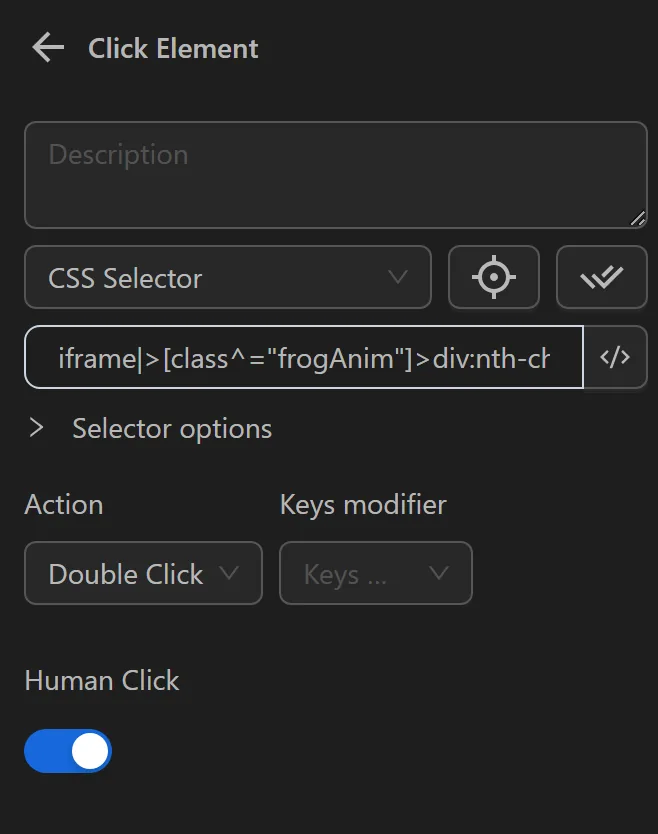The image size is (658, 834).
Task: Click the Selector options disclosure arrow
Action: [37, 428]
